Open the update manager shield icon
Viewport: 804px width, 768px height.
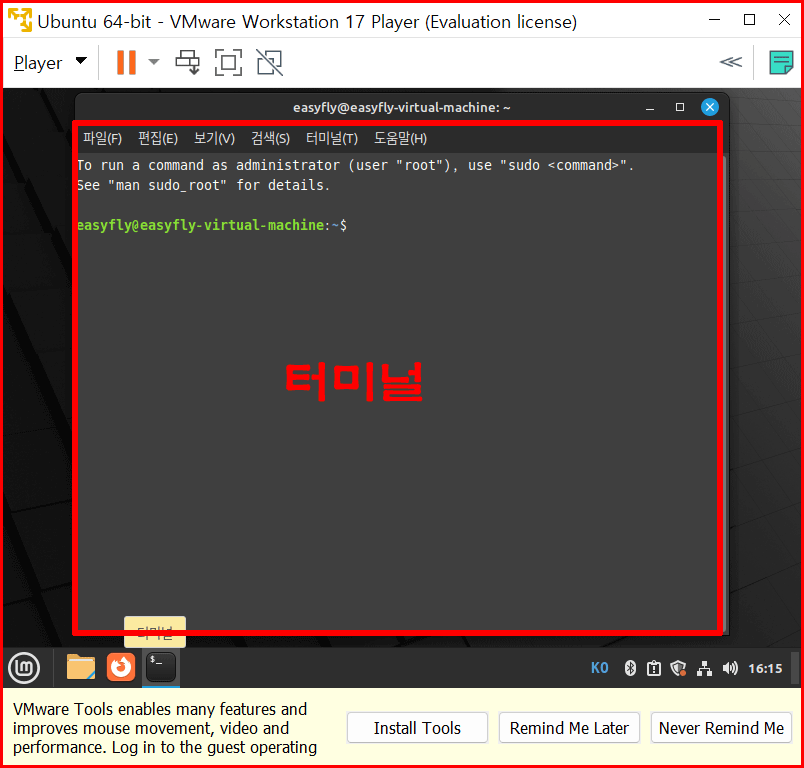tap(678, 668)
